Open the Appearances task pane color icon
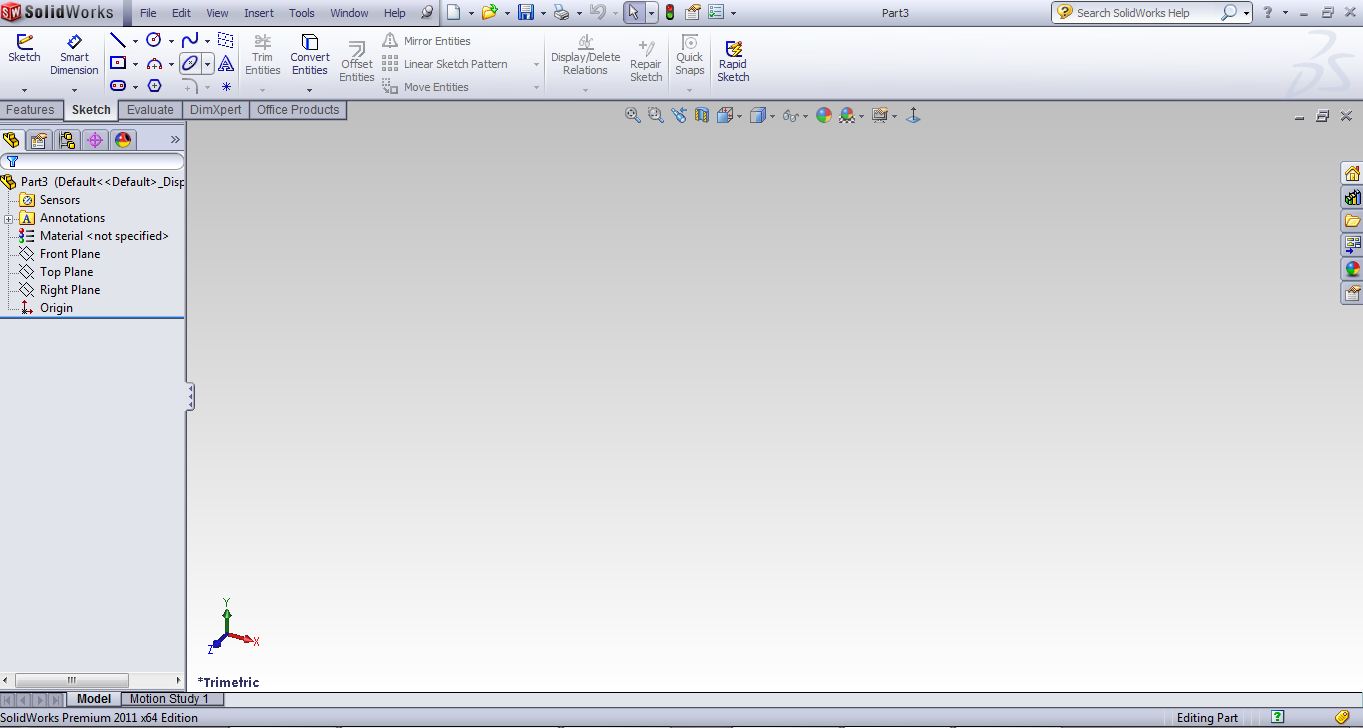1363x728 pixels. click(x=1352, y=269)
